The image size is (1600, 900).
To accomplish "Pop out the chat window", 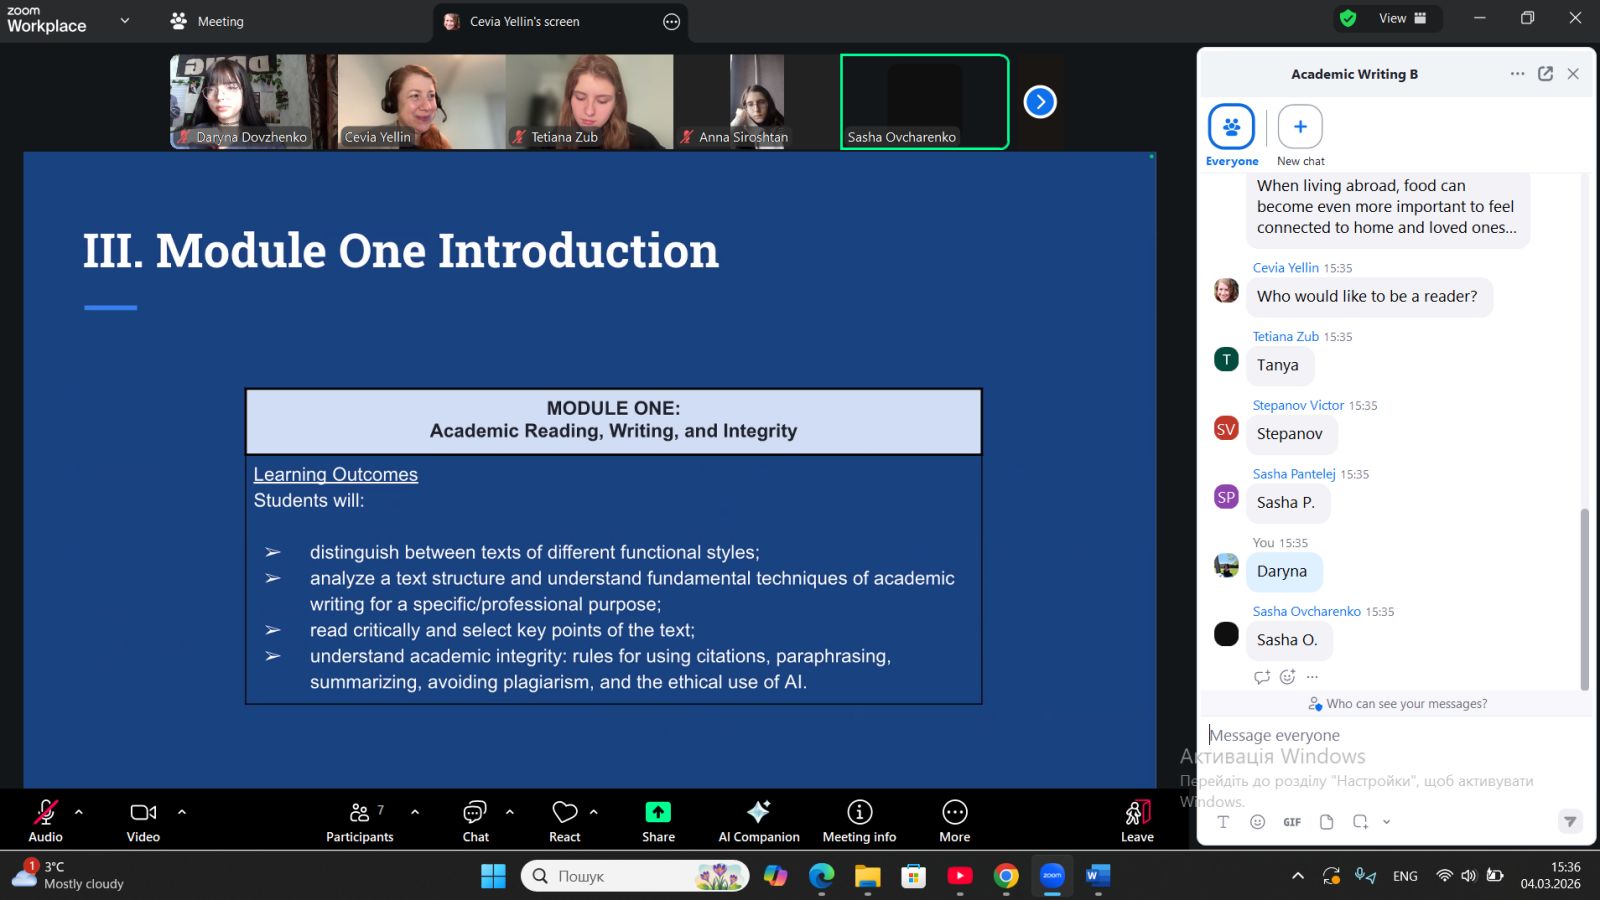I will tap(1545, 74).
